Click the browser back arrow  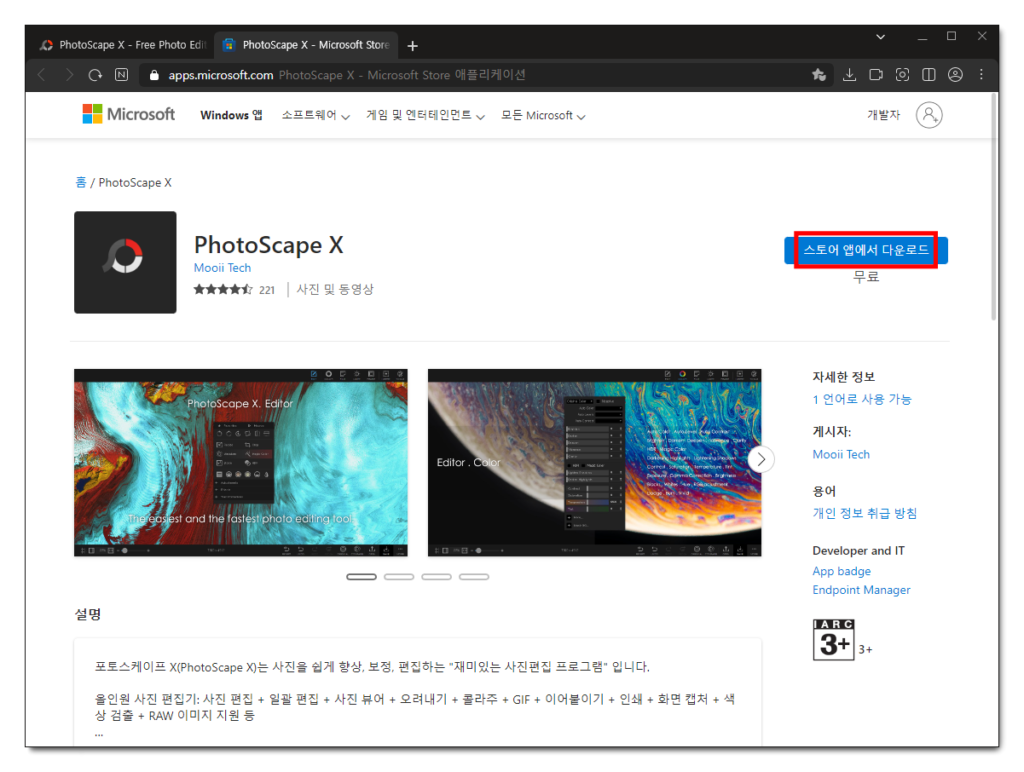click(42, 74)
